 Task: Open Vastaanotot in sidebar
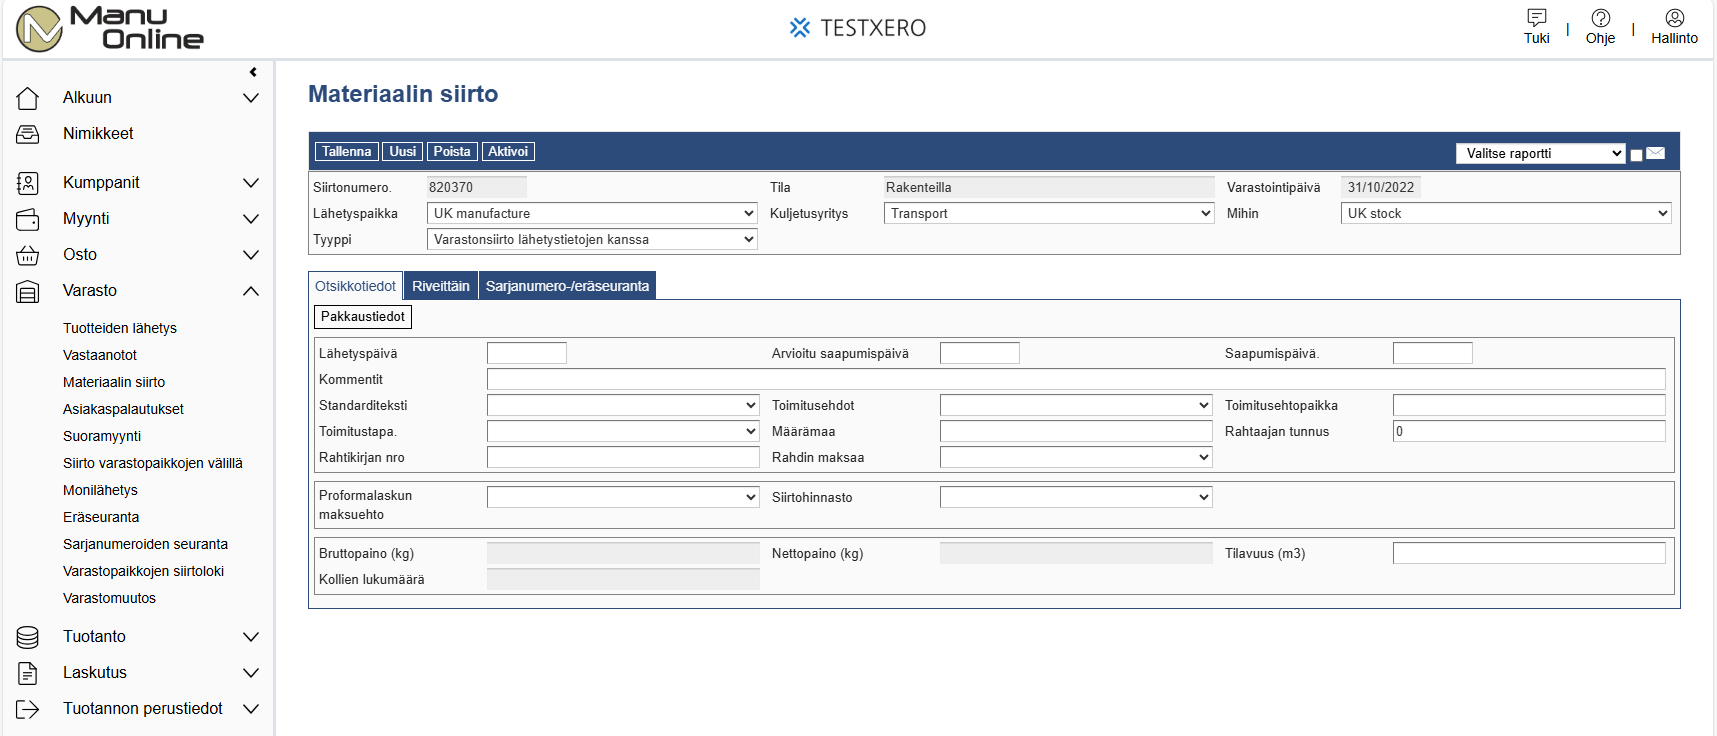[100, 355]
